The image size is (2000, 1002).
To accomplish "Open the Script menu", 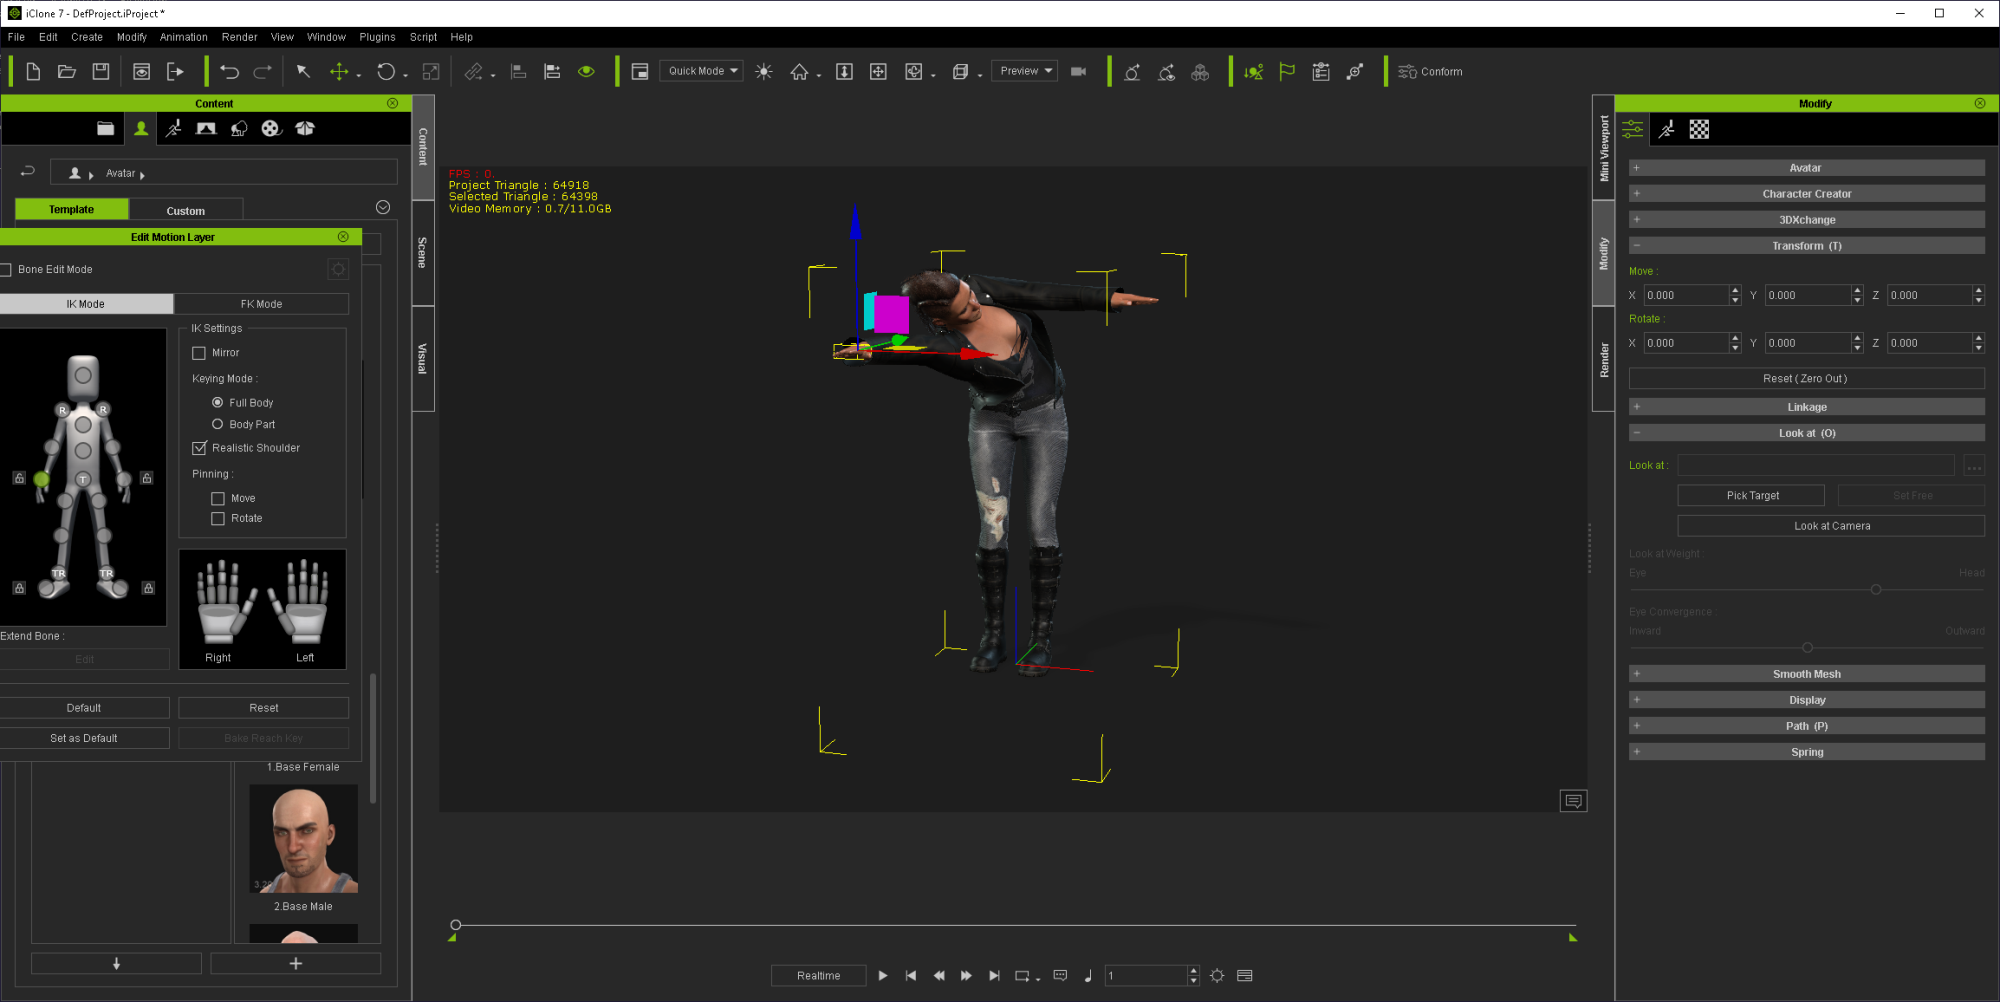I will [x=423, y=37].
